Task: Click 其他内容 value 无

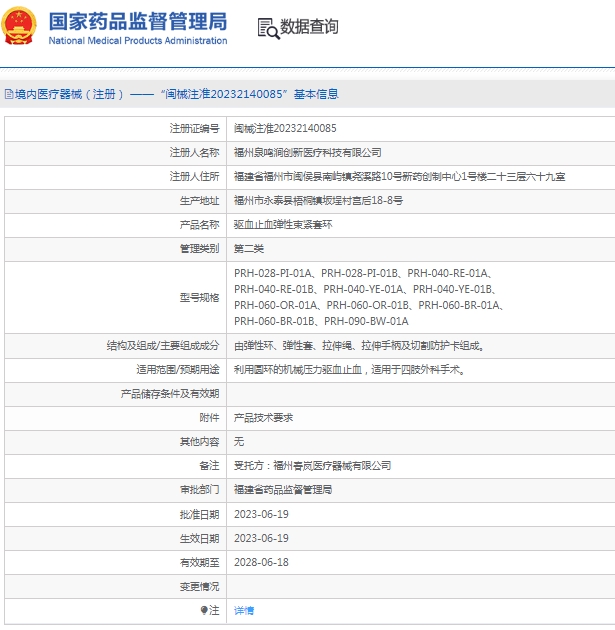Action: (239, 442)
